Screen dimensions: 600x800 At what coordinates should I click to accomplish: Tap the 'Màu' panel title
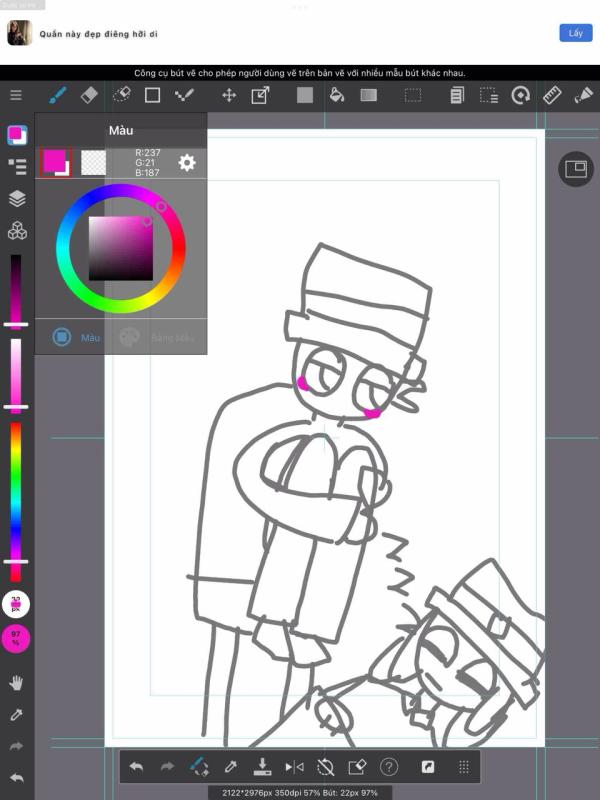click(x=121, y=131)
